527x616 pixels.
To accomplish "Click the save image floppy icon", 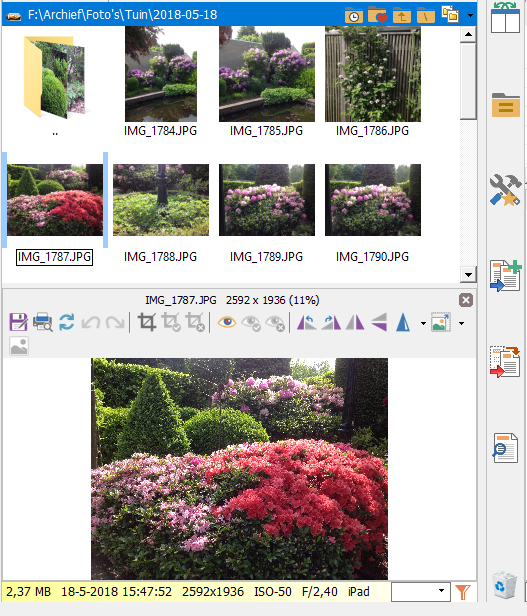I will click(x=18, y=322).
